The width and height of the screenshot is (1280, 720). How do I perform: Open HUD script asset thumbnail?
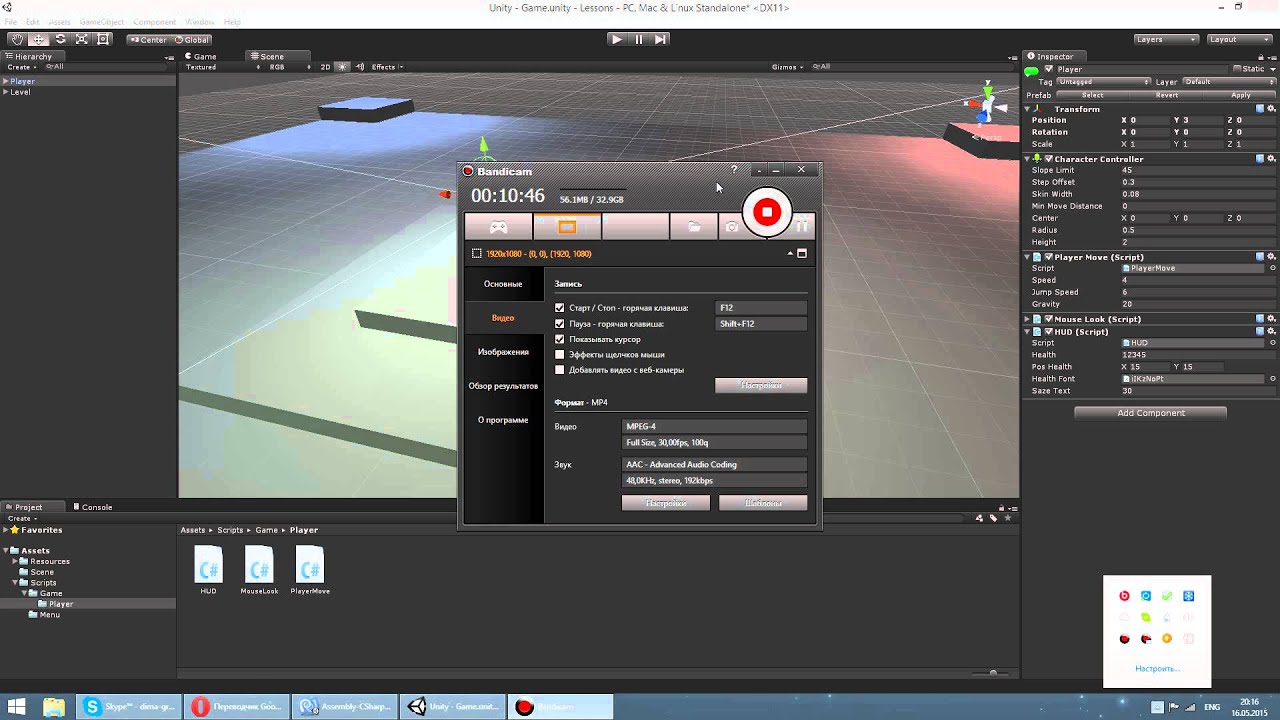coord(208,565)
